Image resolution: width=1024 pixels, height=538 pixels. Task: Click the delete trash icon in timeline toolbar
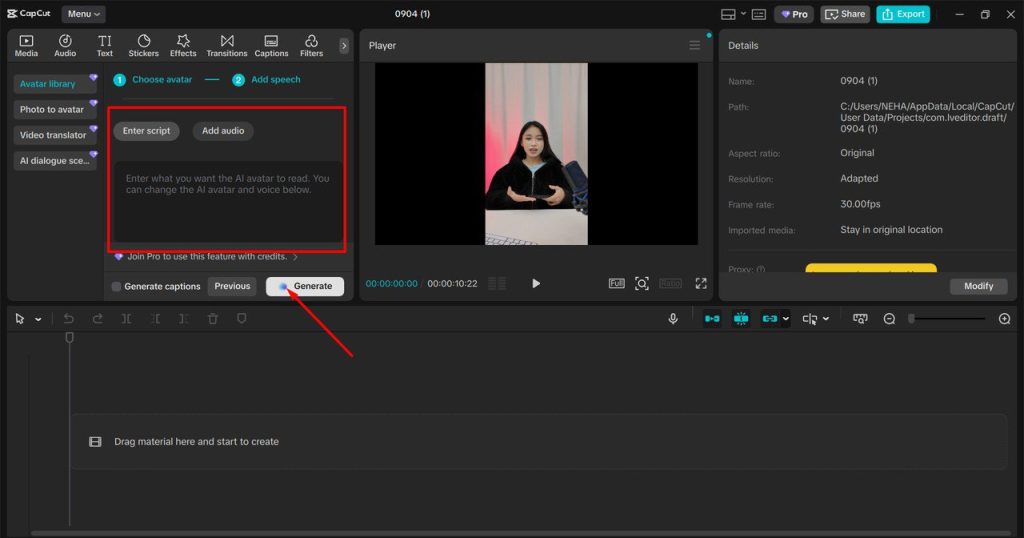[x=212, y=319]
